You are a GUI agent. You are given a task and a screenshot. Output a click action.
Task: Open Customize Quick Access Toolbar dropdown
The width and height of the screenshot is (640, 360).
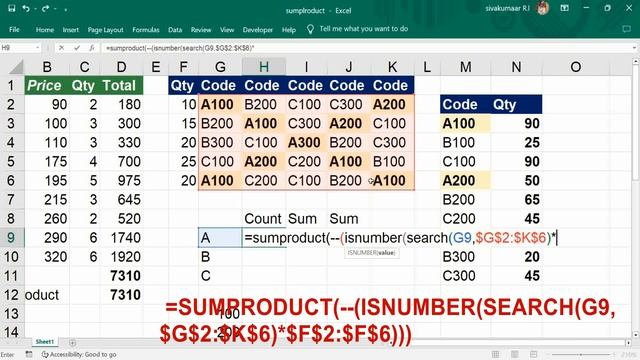coord(65,9)
